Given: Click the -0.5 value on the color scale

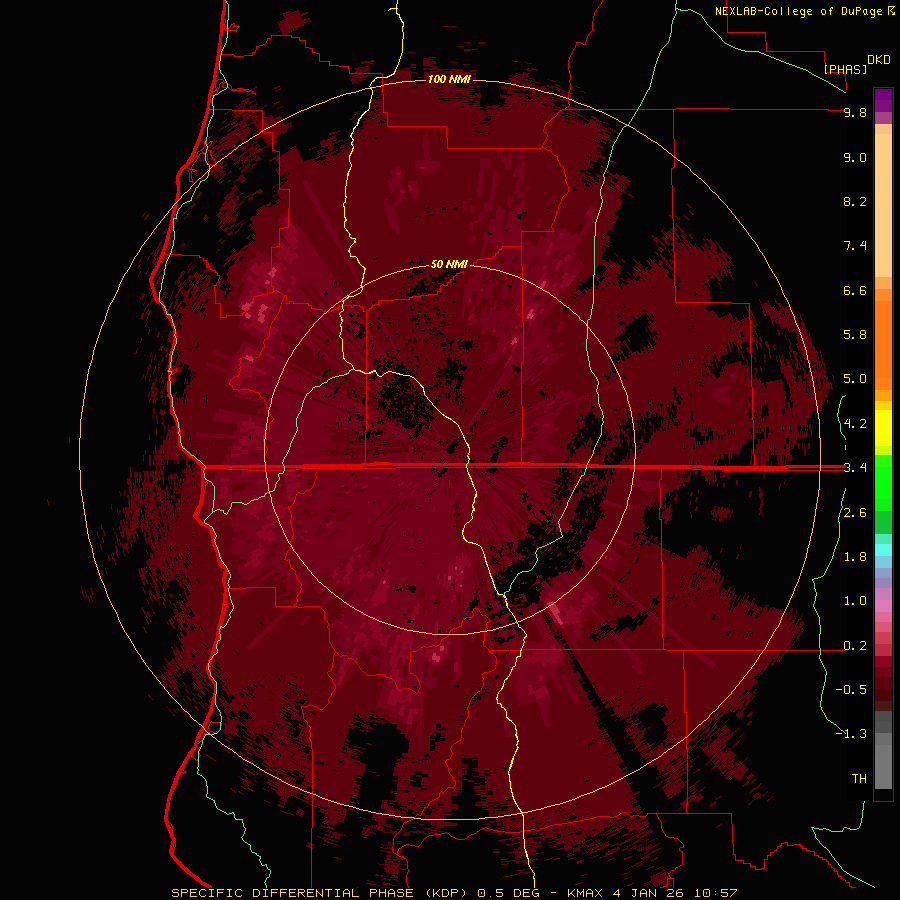Looking at the screenshot, I should pyautogui.click(x=851, y=690).
